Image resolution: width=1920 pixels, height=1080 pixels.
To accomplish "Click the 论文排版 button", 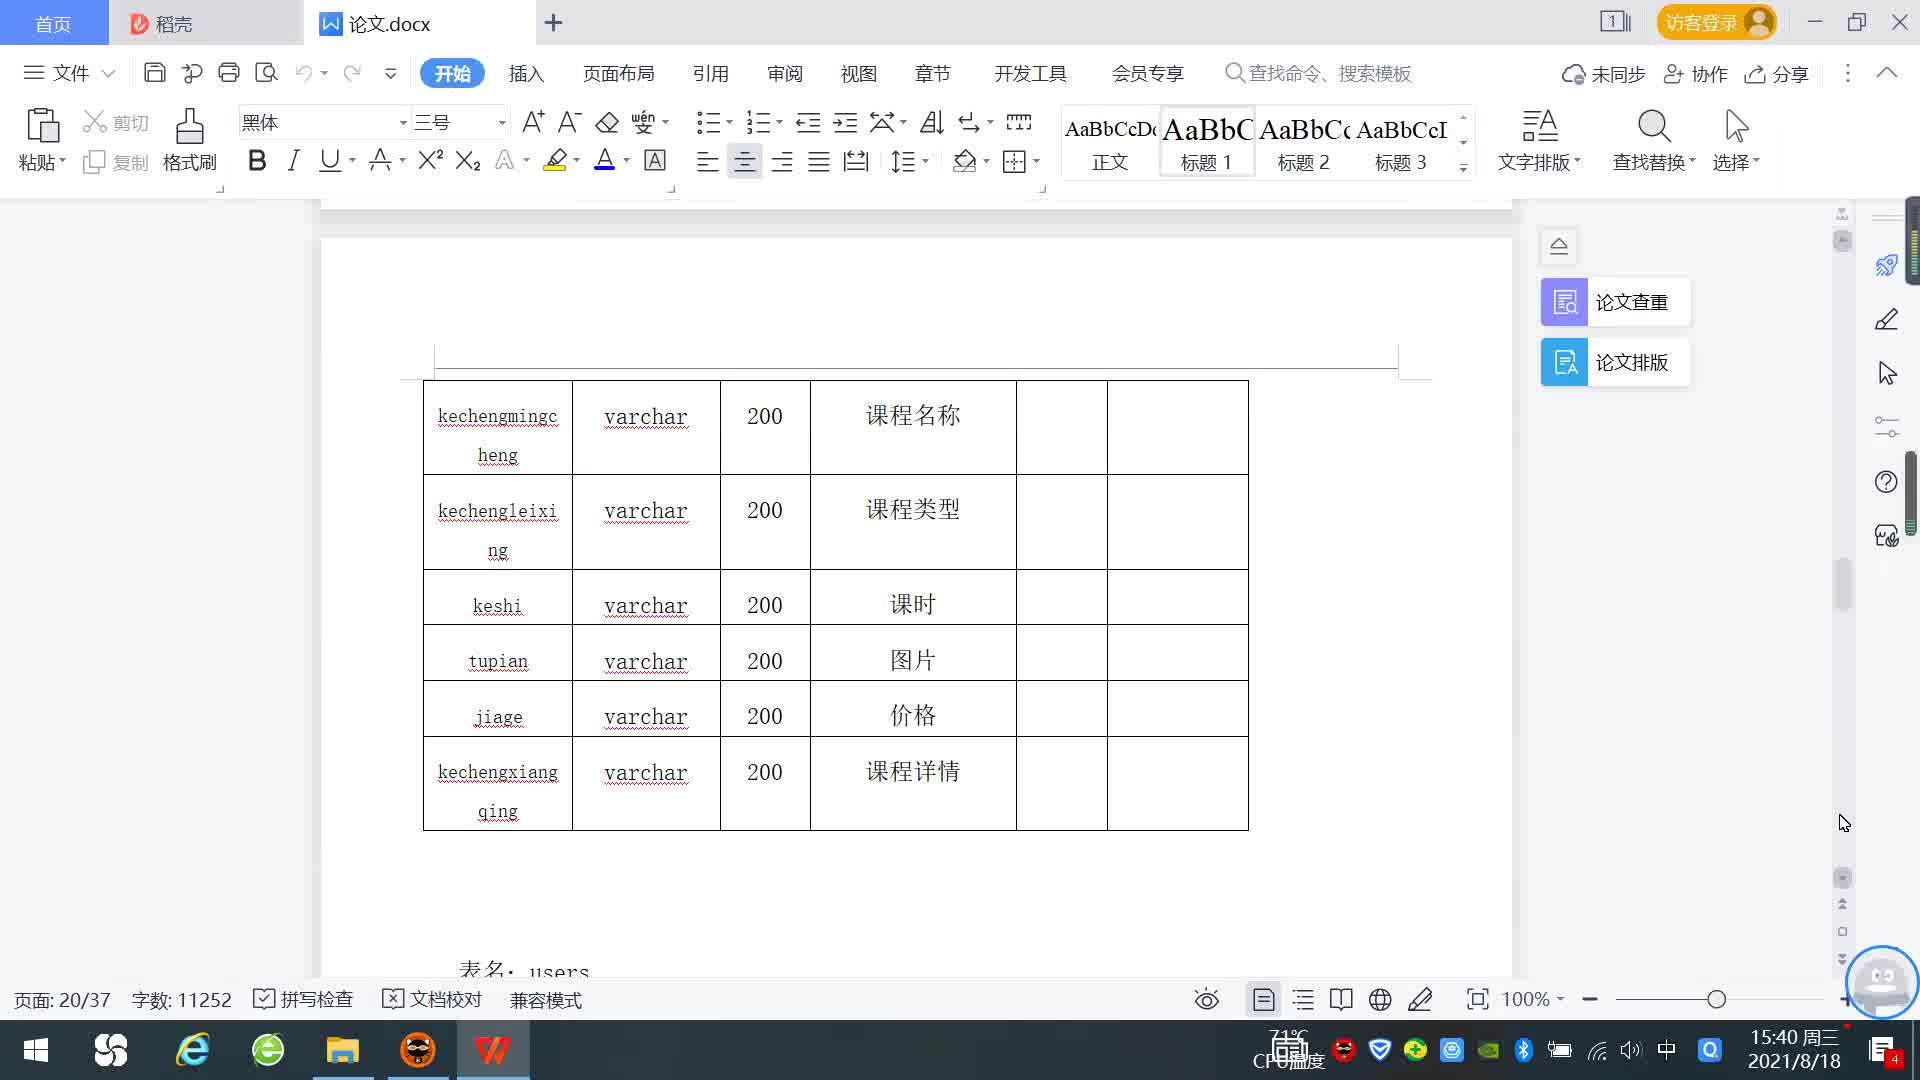I will [1616, 362].
